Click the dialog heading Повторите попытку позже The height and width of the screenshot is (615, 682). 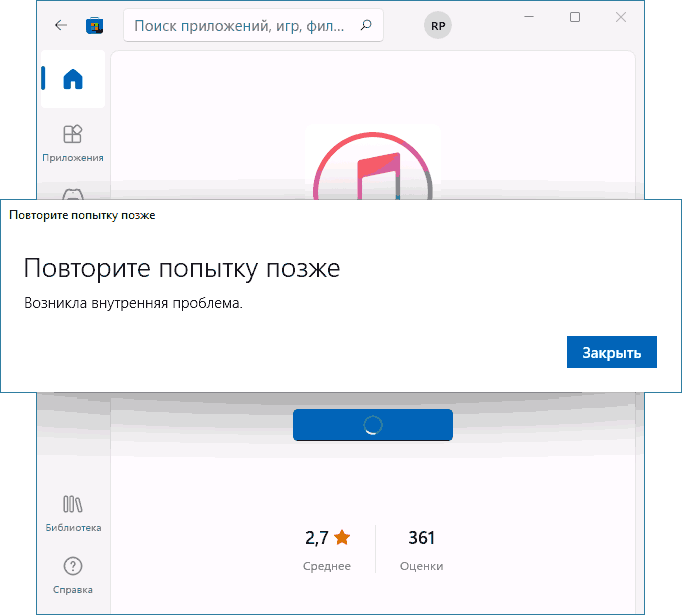(x=182, y=268)
